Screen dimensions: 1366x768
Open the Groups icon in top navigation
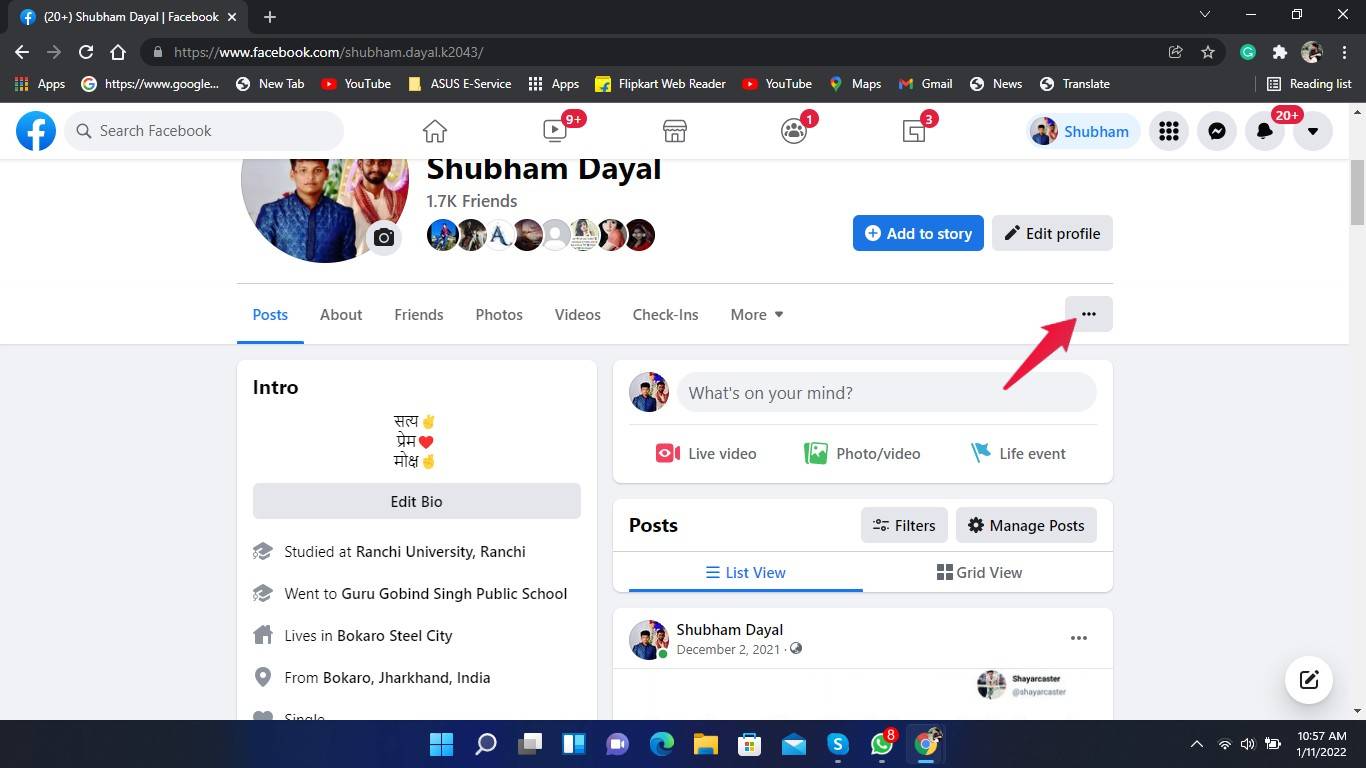point(794,131)
